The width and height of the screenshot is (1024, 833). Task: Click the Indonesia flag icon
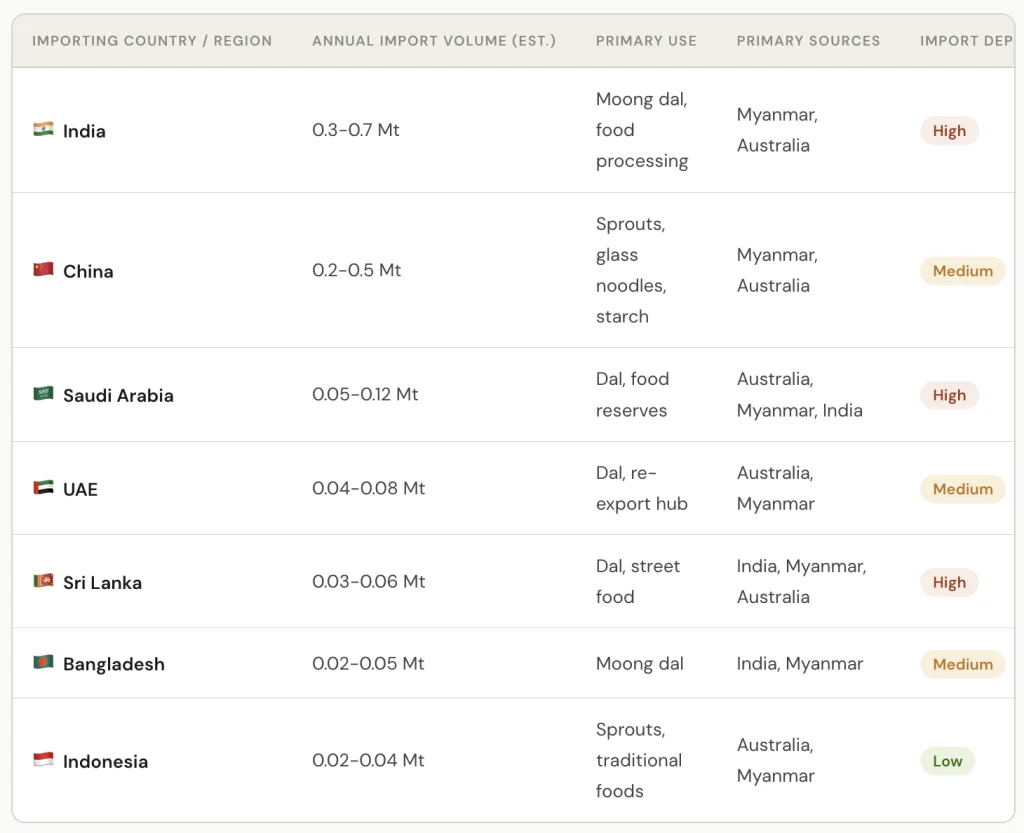43,759
